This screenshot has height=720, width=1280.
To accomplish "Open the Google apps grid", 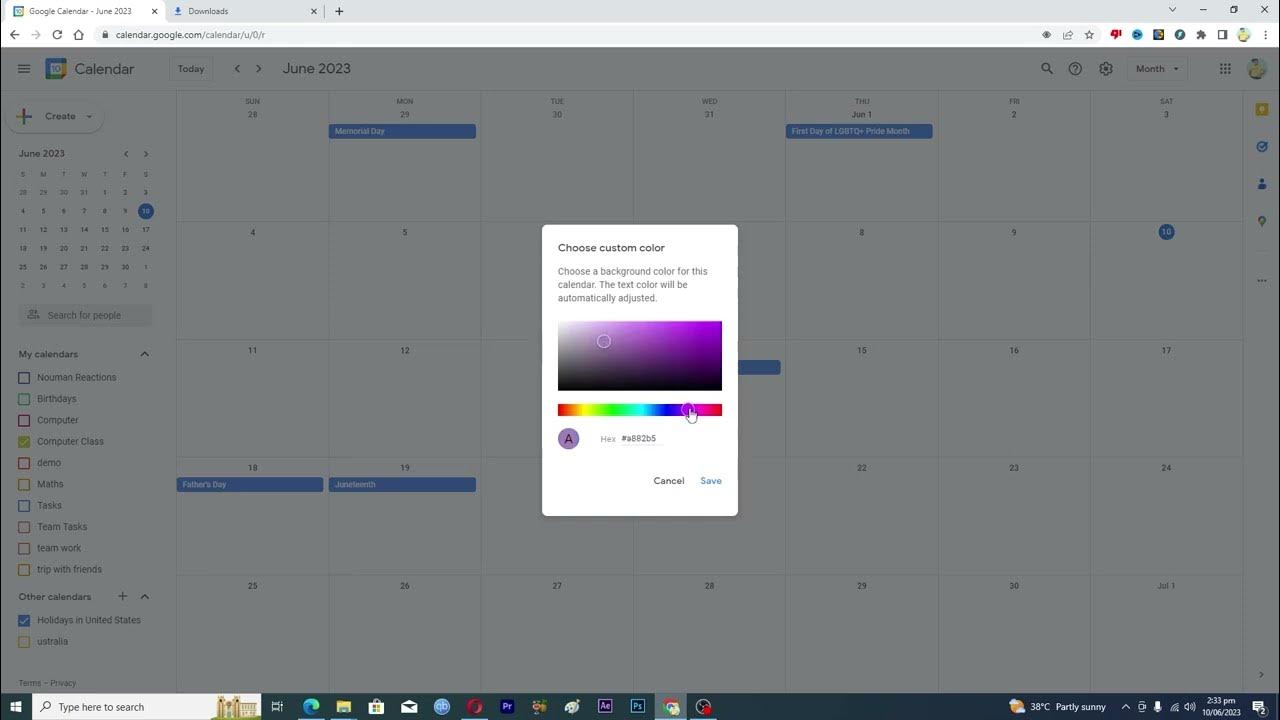I will tap(1225, 69).
